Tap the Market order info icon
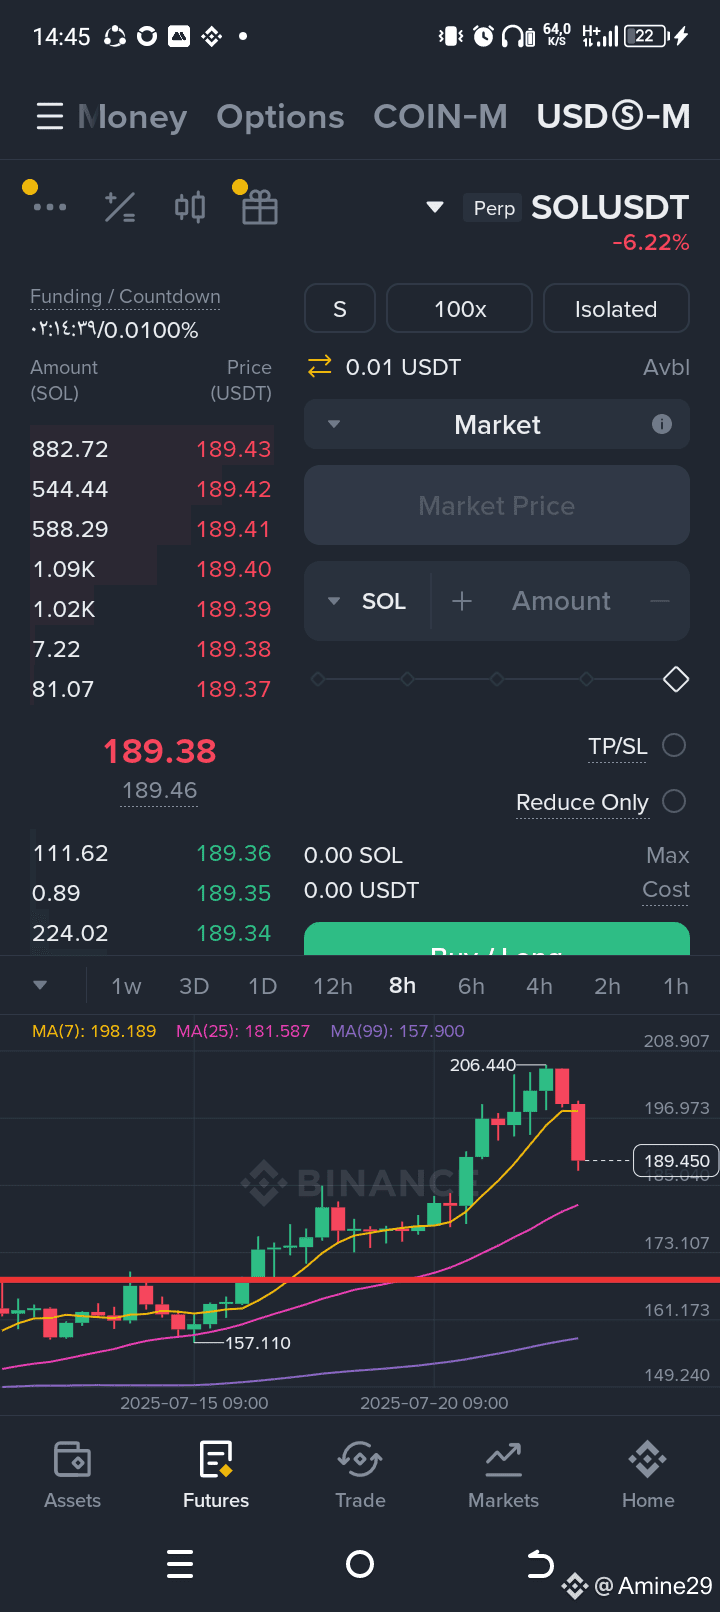 click(662, 424)
